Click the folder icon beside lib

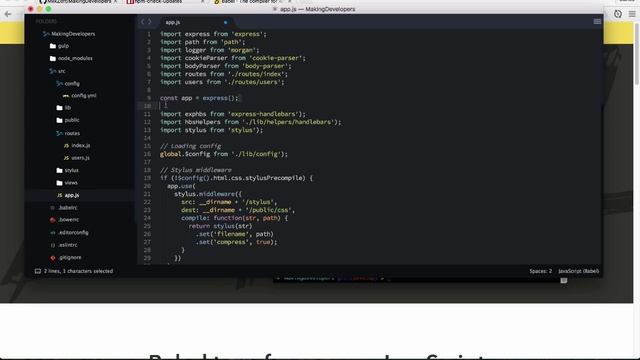tap(59, 108)
